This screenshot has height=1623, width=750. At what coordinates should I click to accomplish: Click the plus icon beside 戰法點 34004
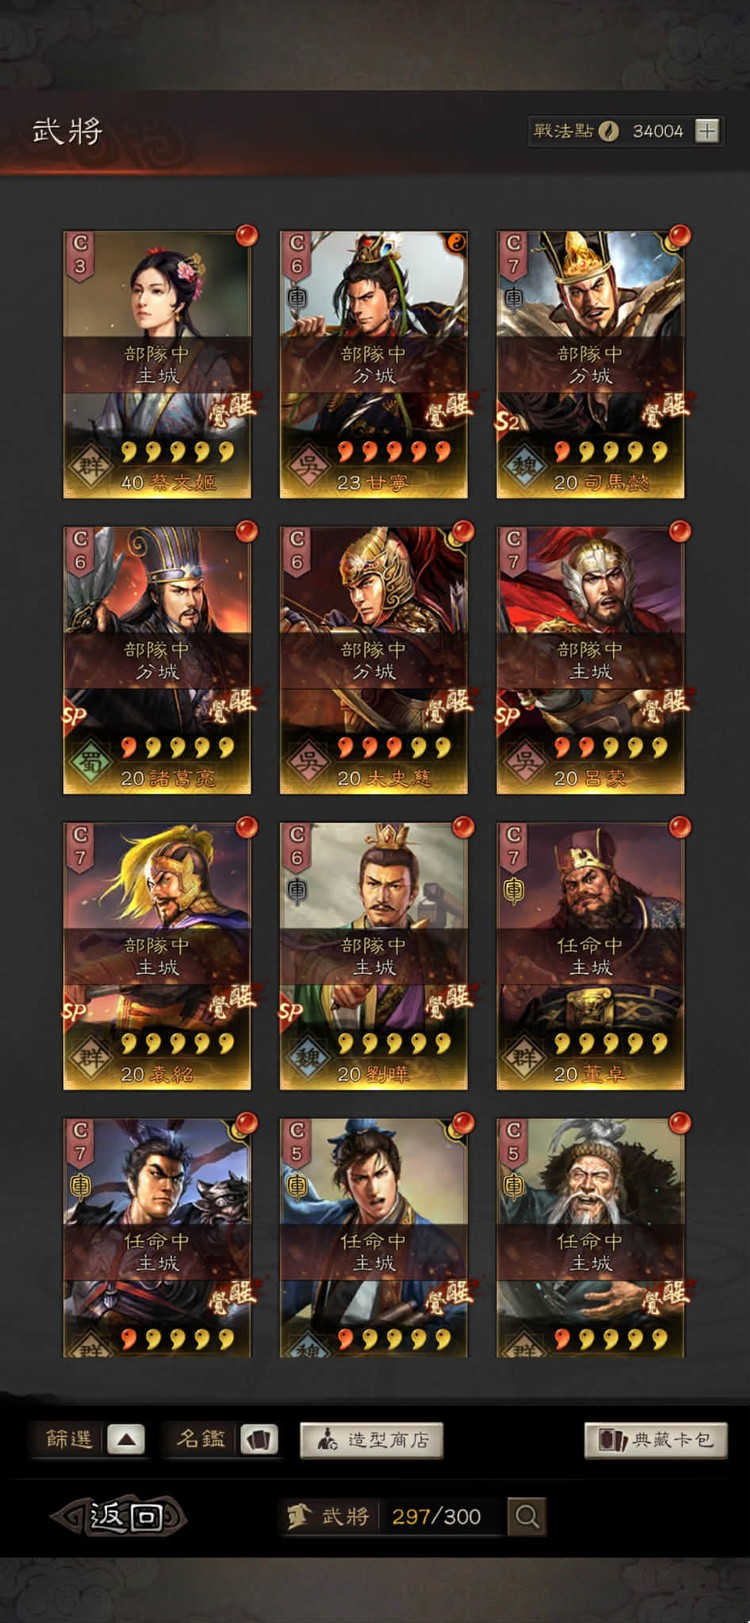point(707,131)
